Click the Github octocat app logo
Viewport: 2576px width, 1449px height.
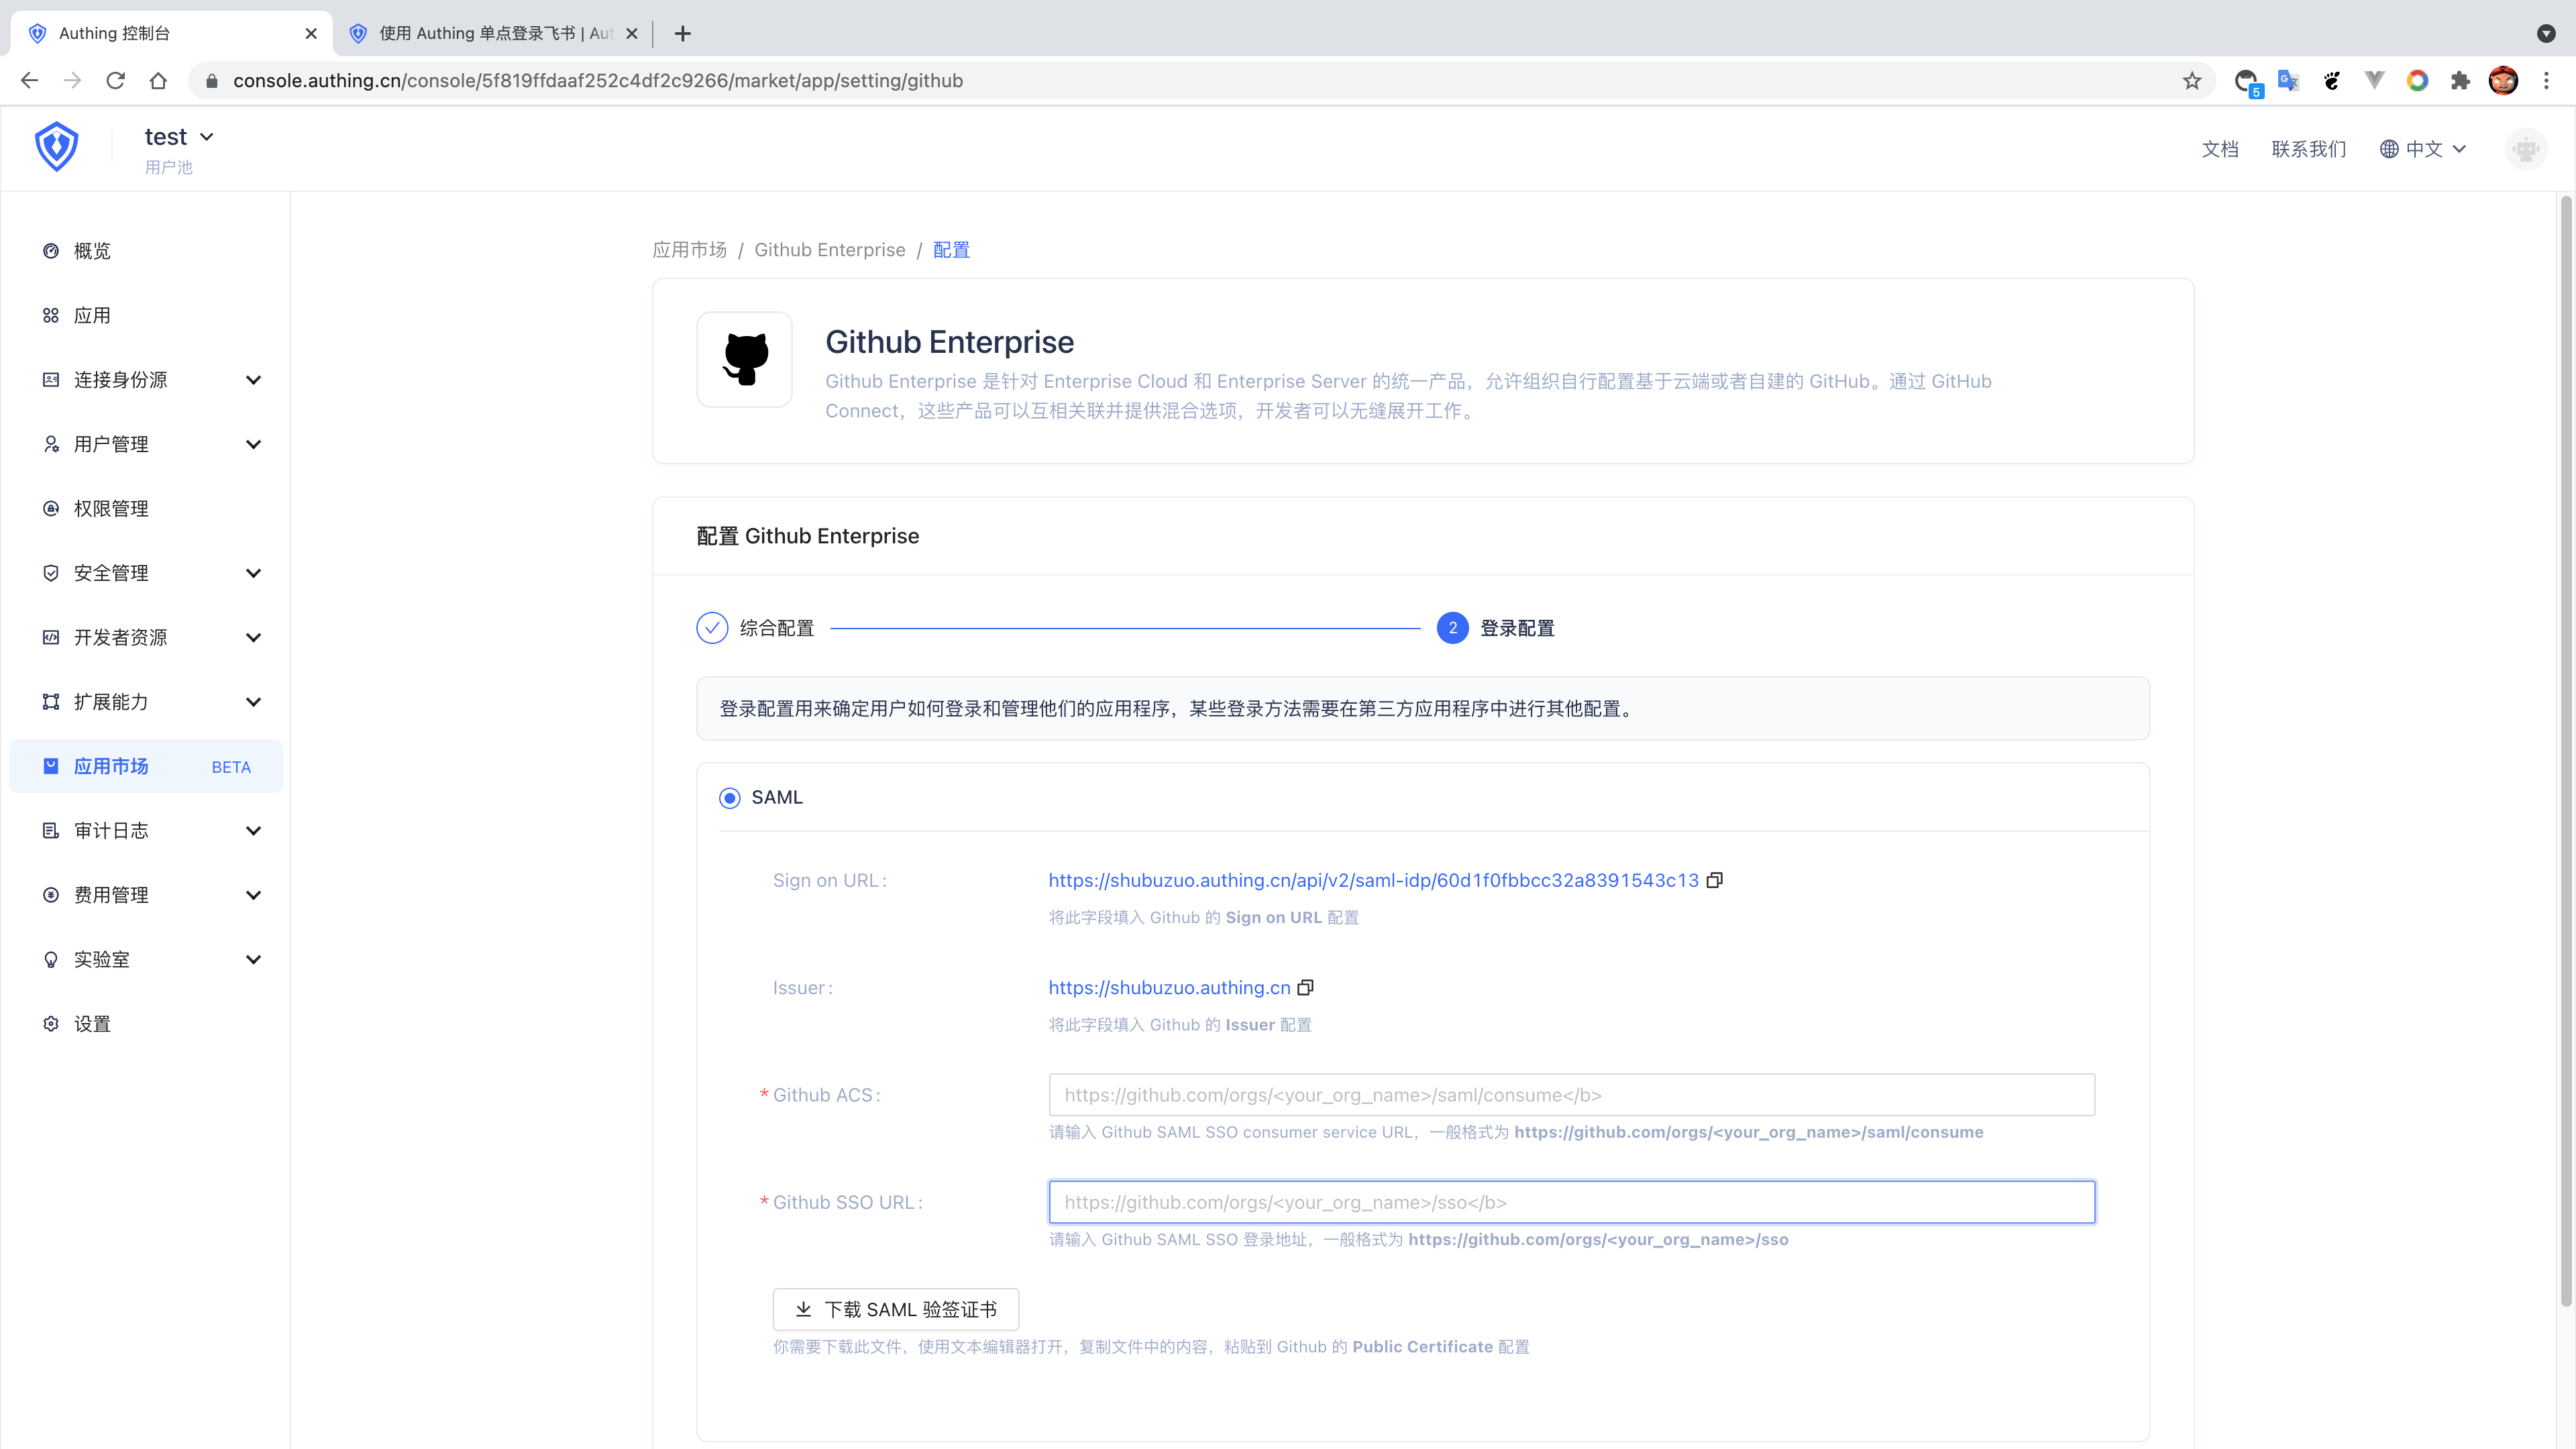[x=745, y=359]
